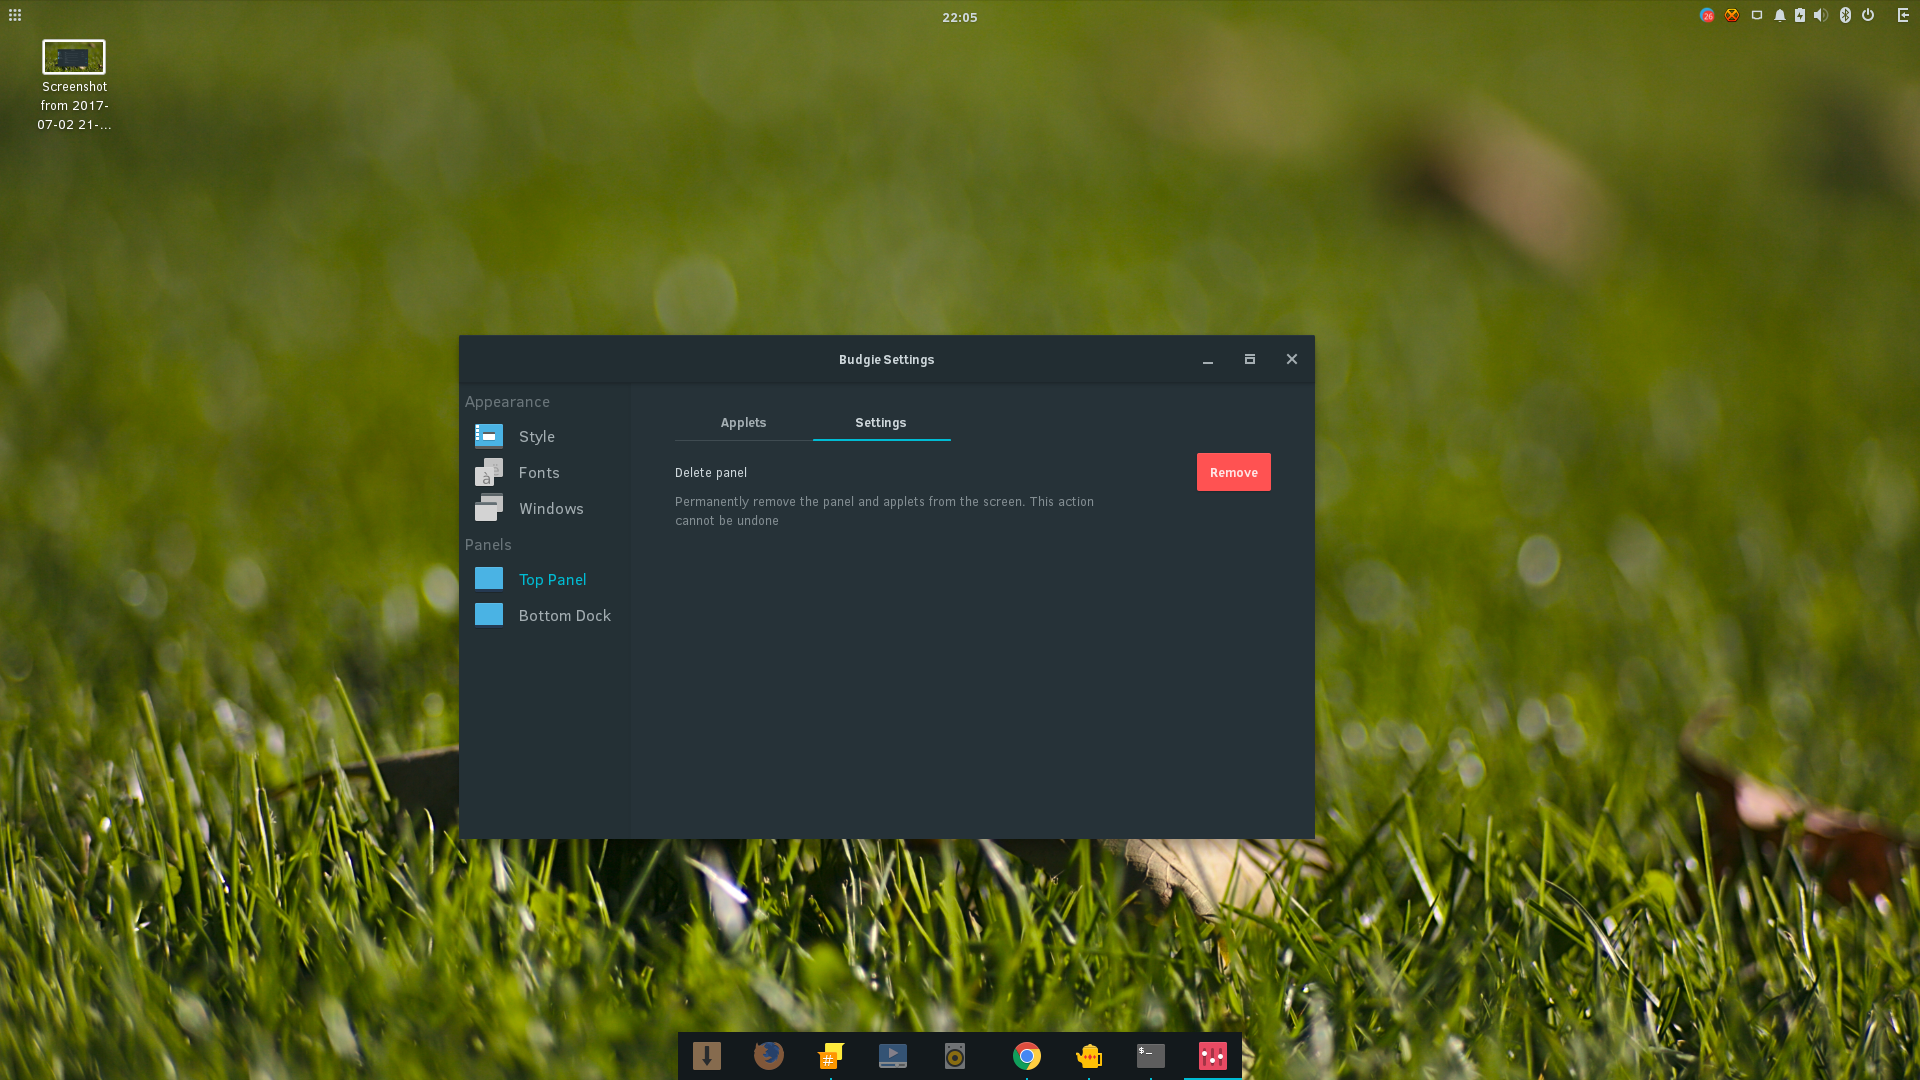Click the 'Budgie Settings' window title
The width and height of the screenshot is (1920, 1080).
(887, 360)
